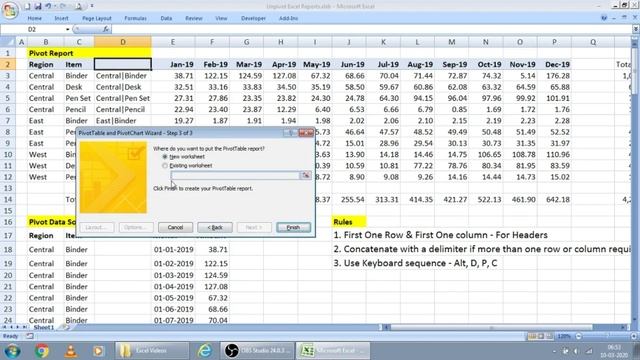Viewport: 640px width, 360px height.
Task: Open the Insert ribbon tab
Action: (62, 18)
